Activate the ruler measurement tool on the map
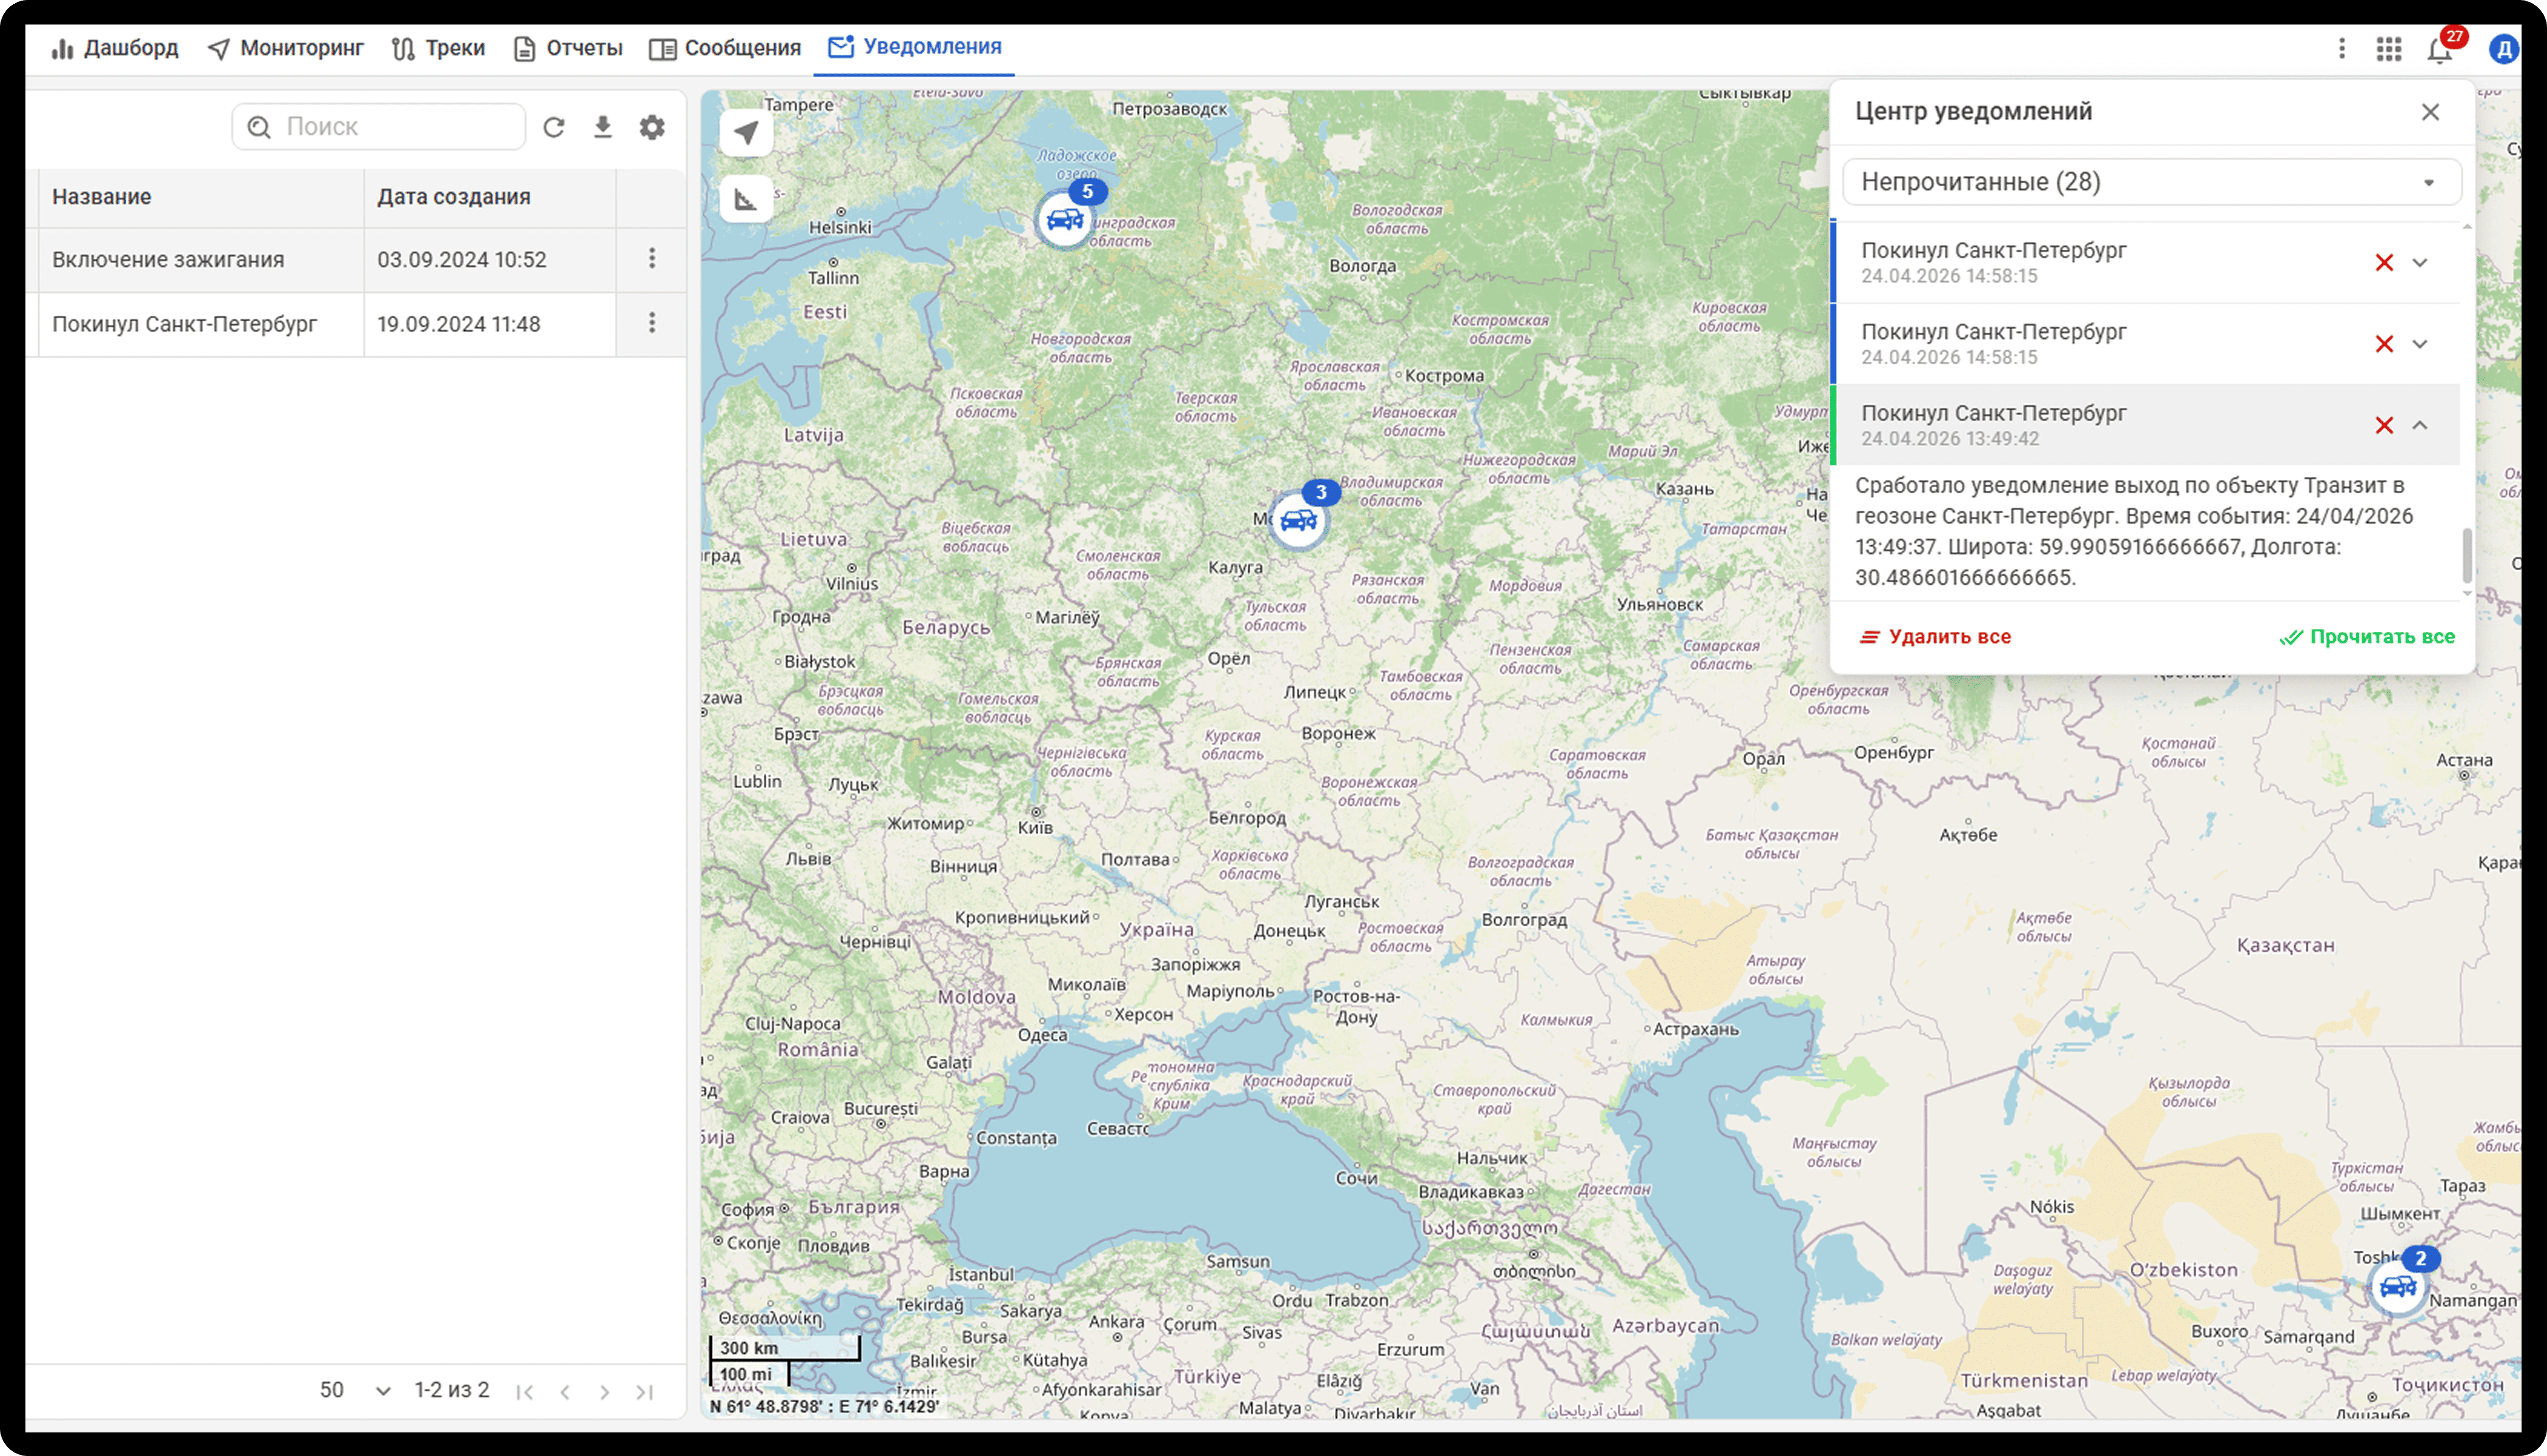This screenshot has width=2547, height=1456. (x=746, y=199)
